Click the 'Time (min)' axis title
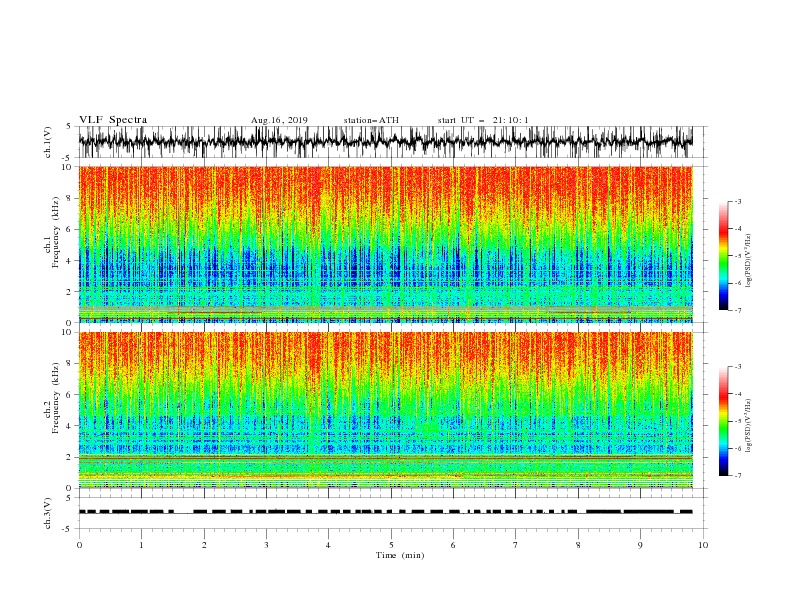 coord(400,555)
